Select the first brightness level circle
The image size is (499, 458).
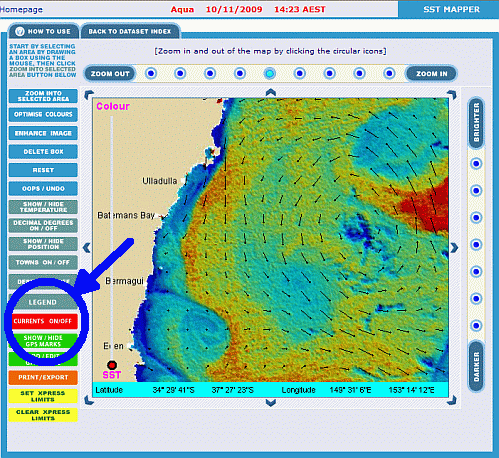click(476, 164)
